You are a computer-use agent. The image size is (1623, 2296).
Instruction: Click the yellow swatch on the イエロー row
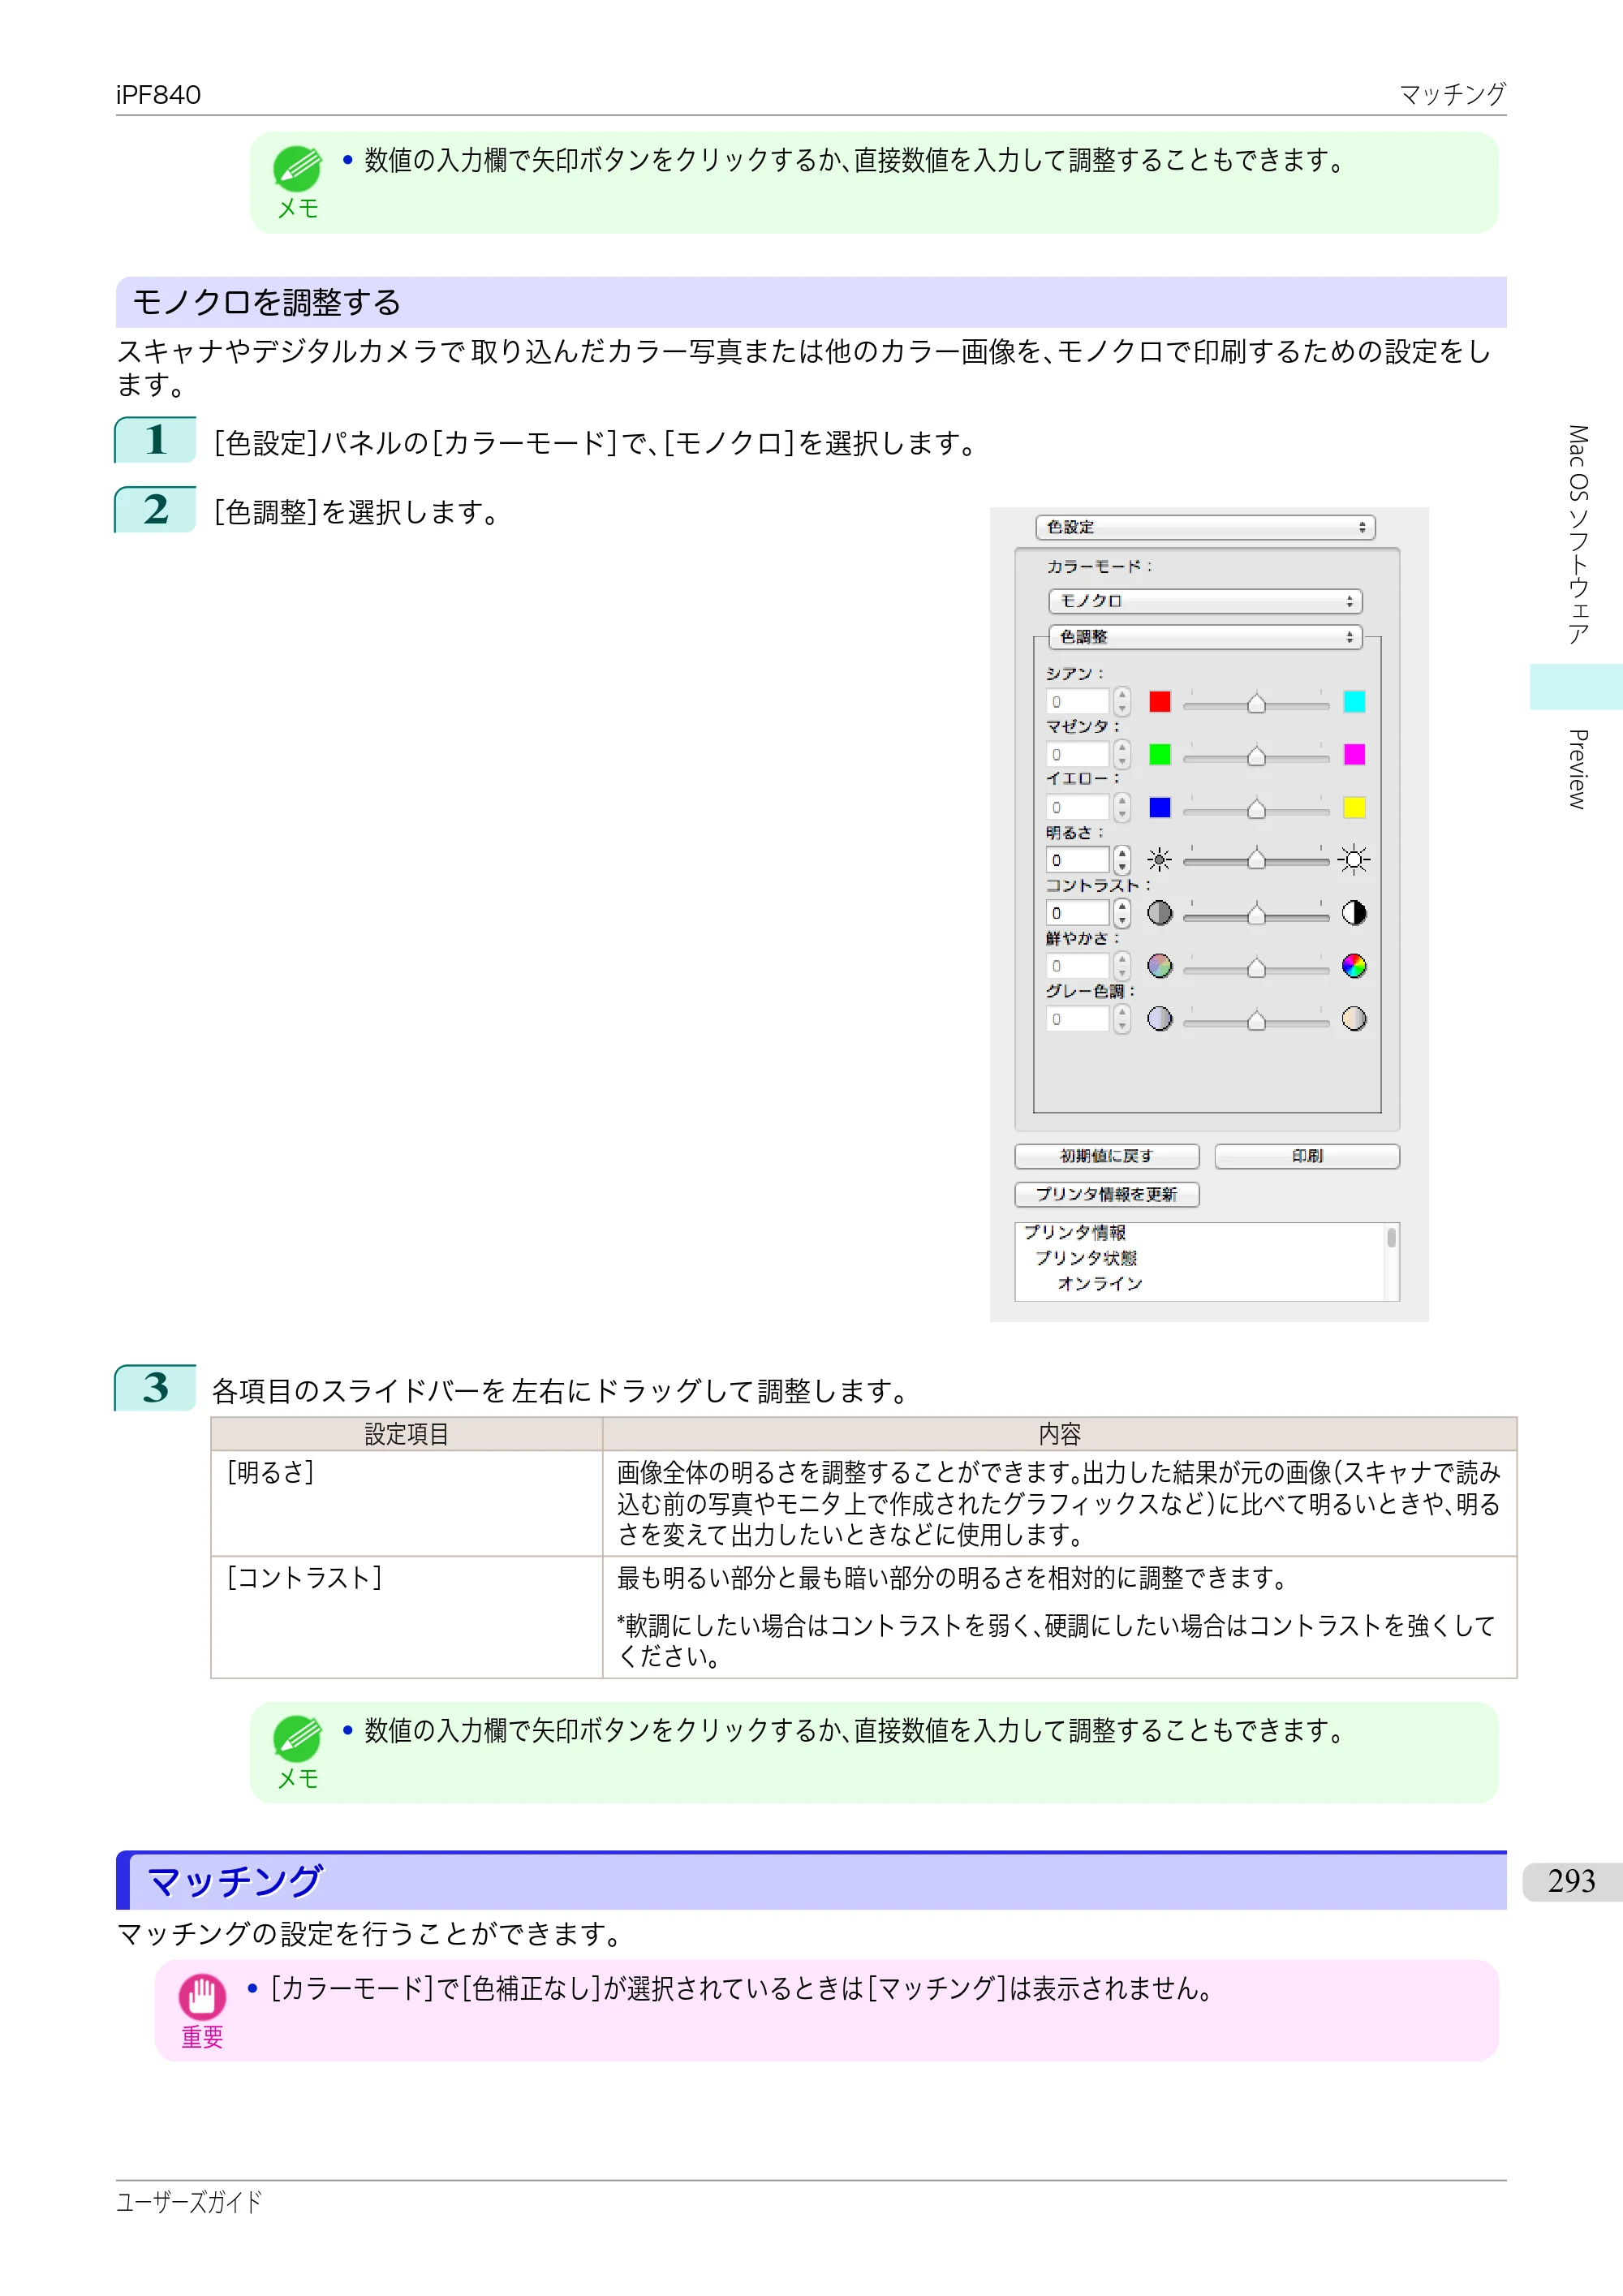pyautogui.click(x=1354, y=808)
